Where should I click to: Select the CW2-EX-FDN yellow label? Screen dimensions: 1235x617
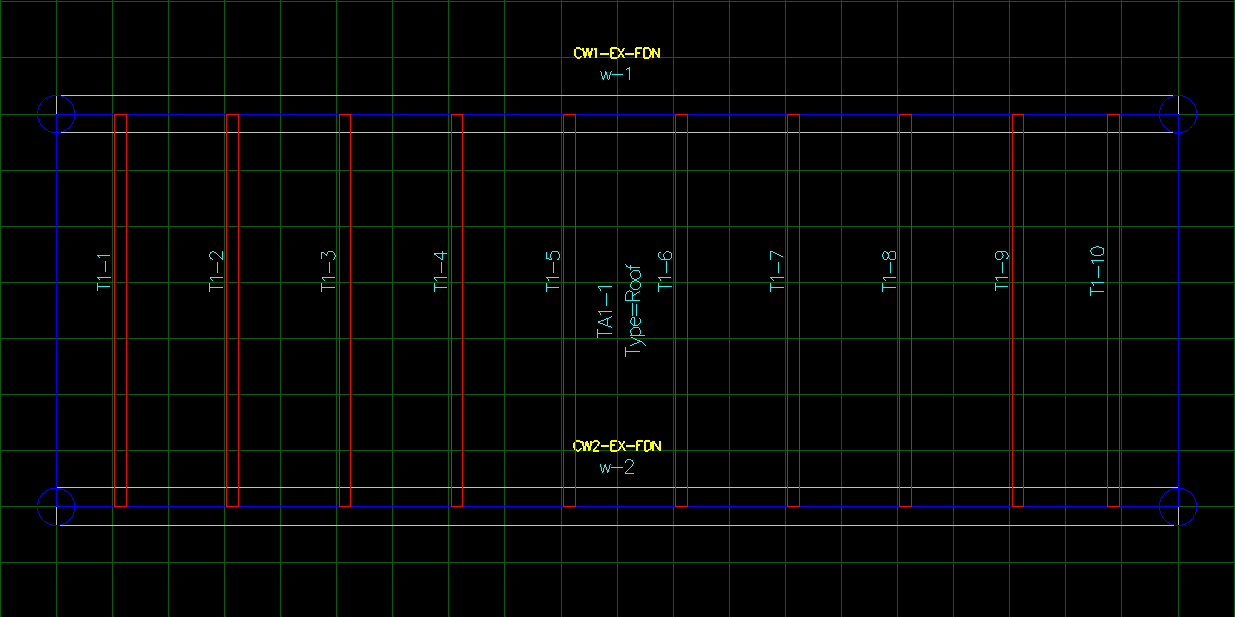coord(616,446)
